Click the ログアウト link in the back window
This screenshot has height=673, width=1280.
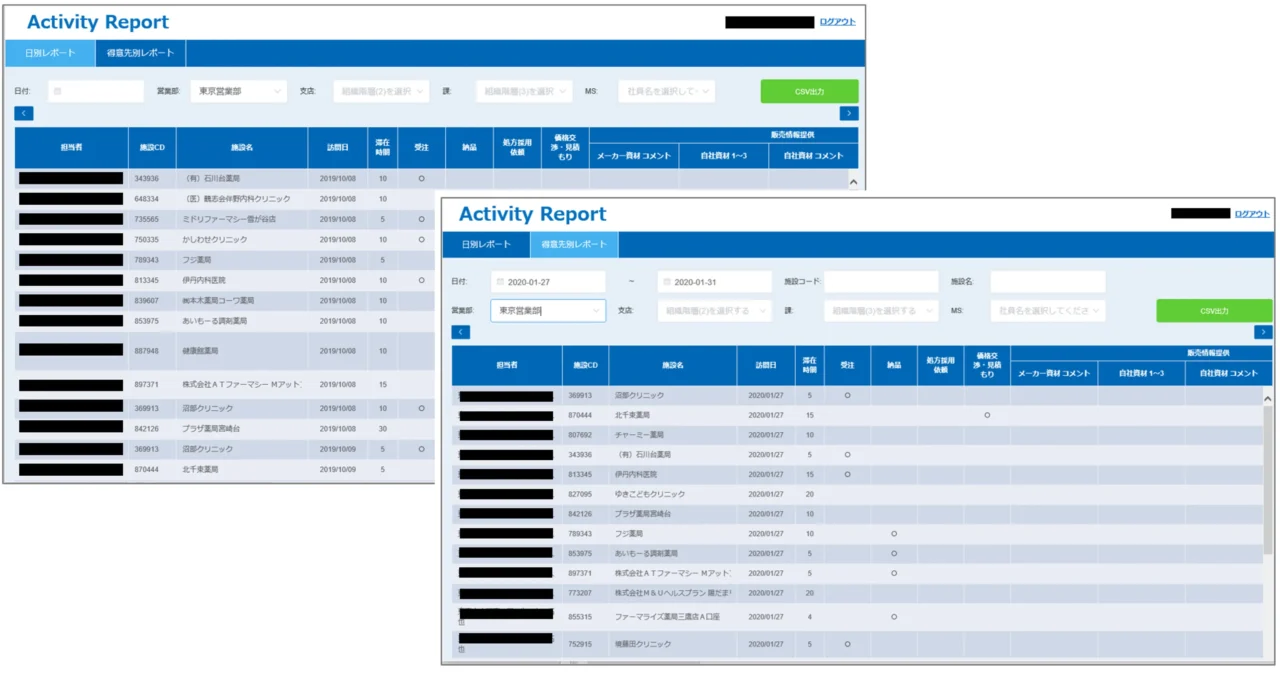pos(837,22)
